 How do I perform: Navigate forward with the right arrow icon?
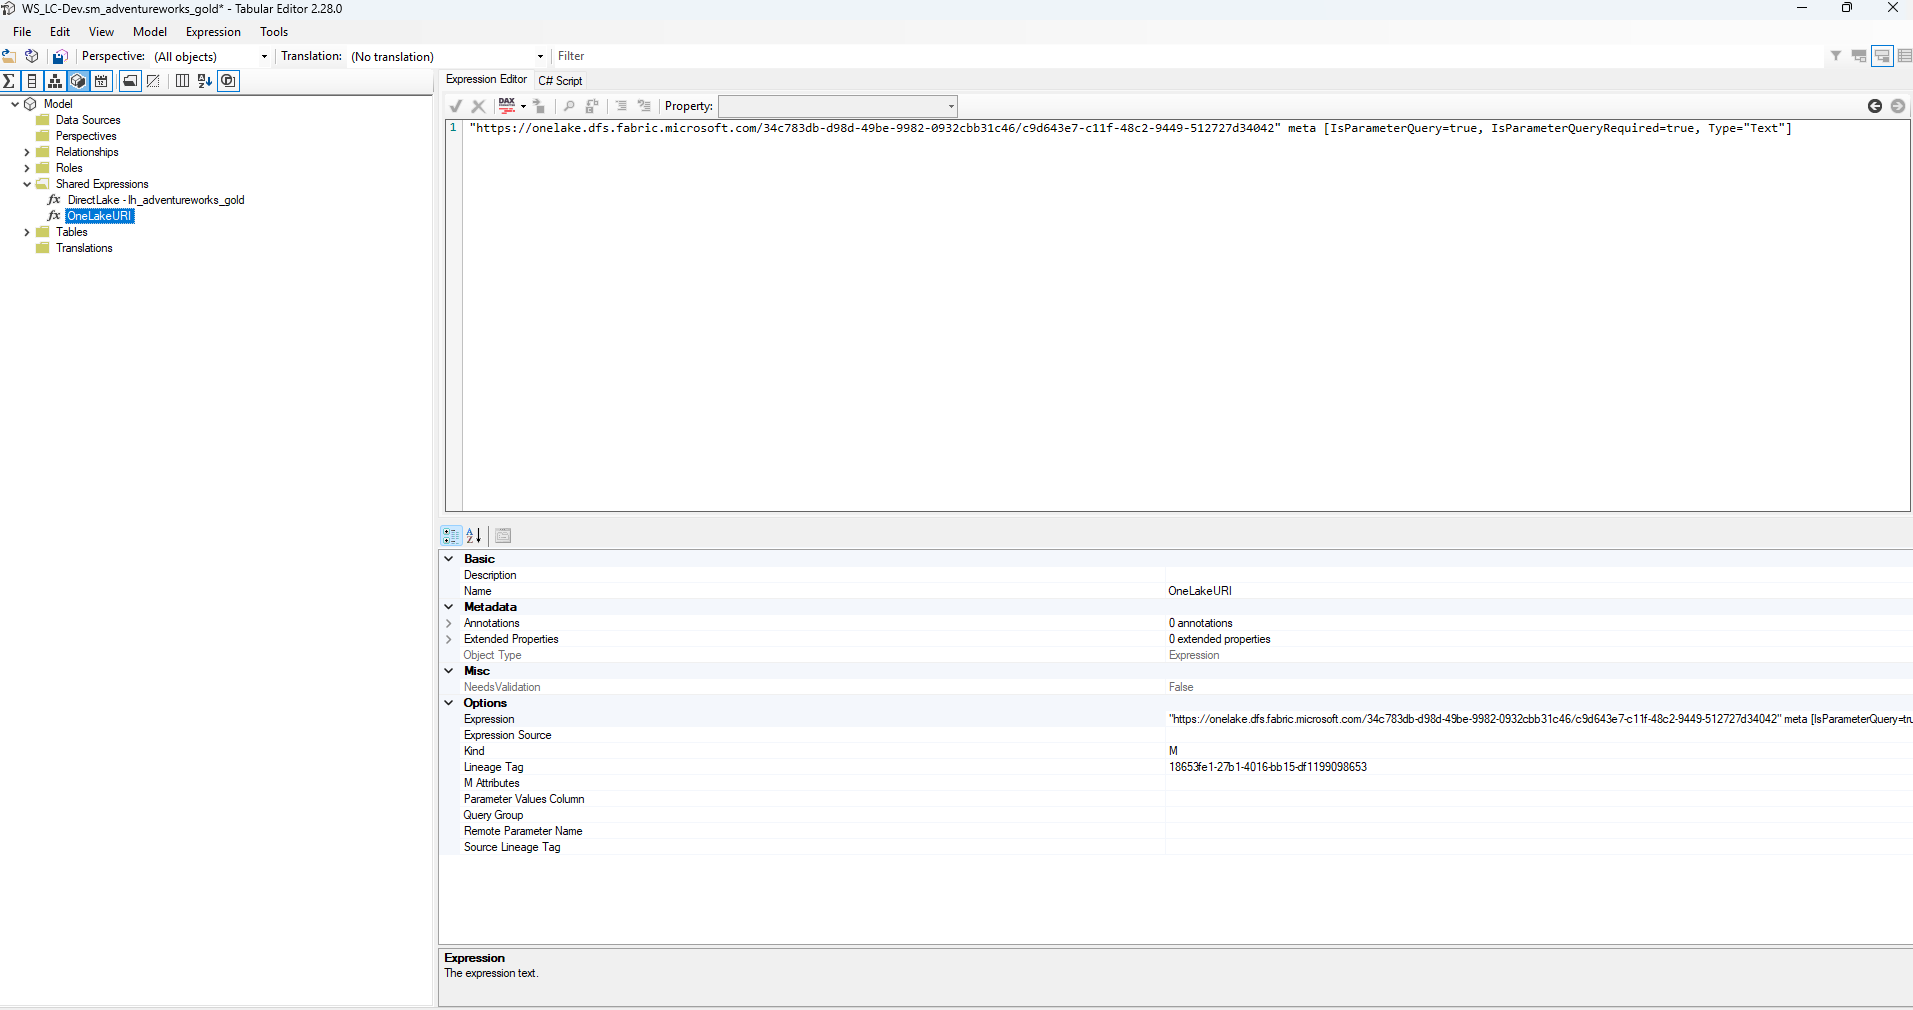pyautogui.click(x=1898, y=106)
